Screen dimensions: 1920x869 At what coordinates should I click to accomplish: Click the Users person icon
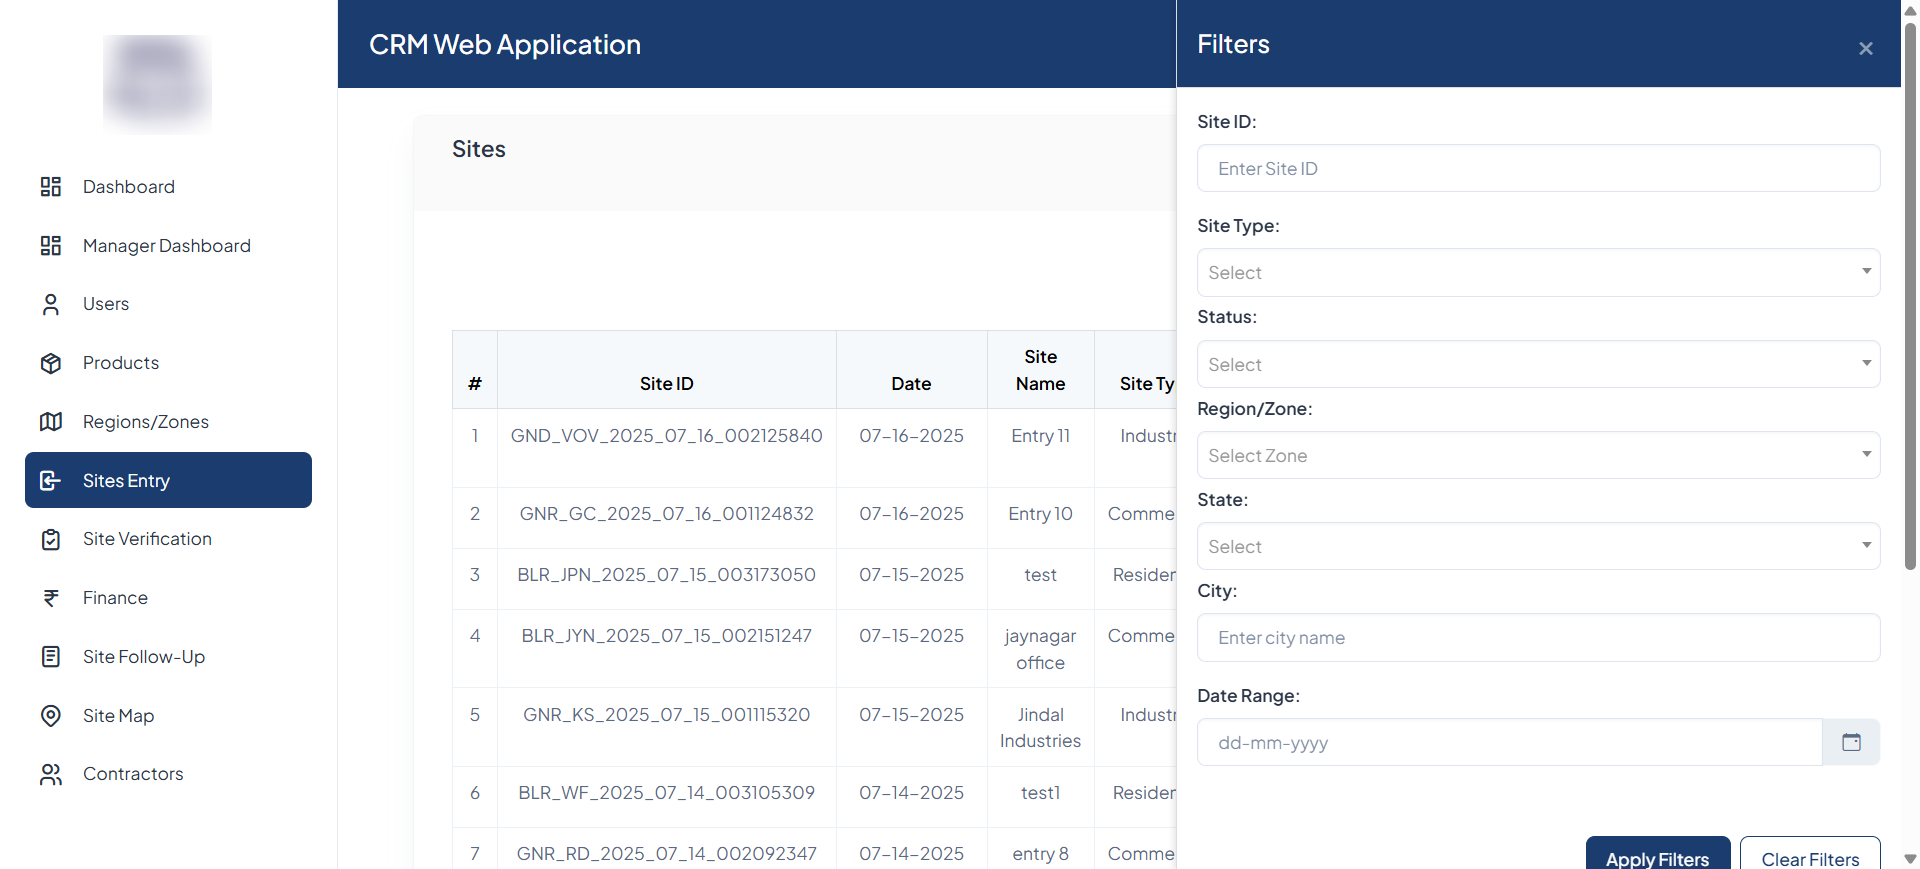coord(51,304)
